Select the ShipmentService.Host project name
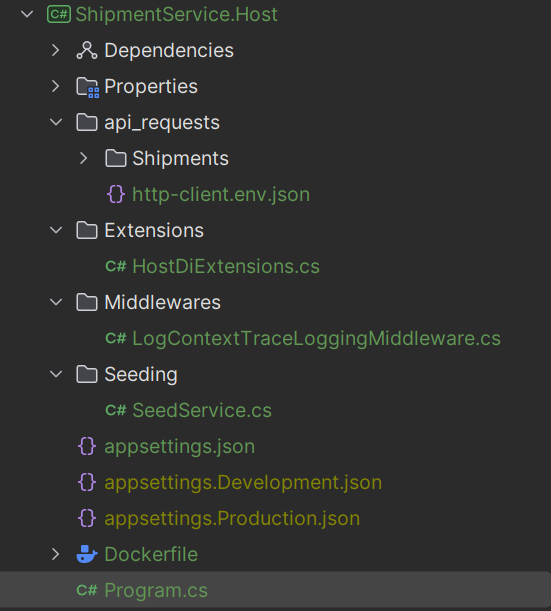 [x=176, y=14]
